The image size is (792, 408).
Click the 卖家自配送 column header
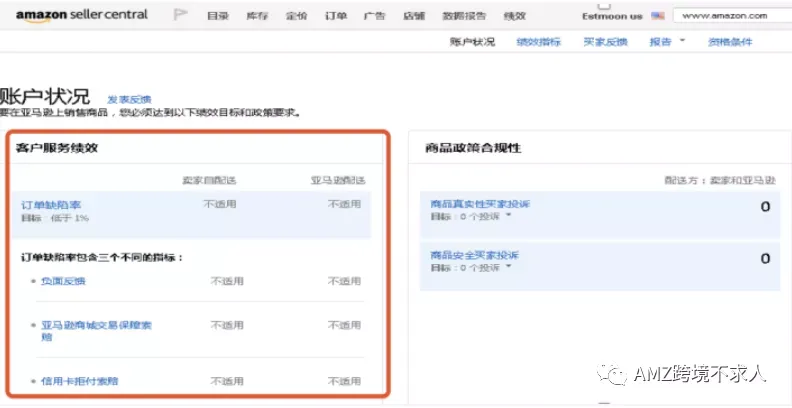209,180
